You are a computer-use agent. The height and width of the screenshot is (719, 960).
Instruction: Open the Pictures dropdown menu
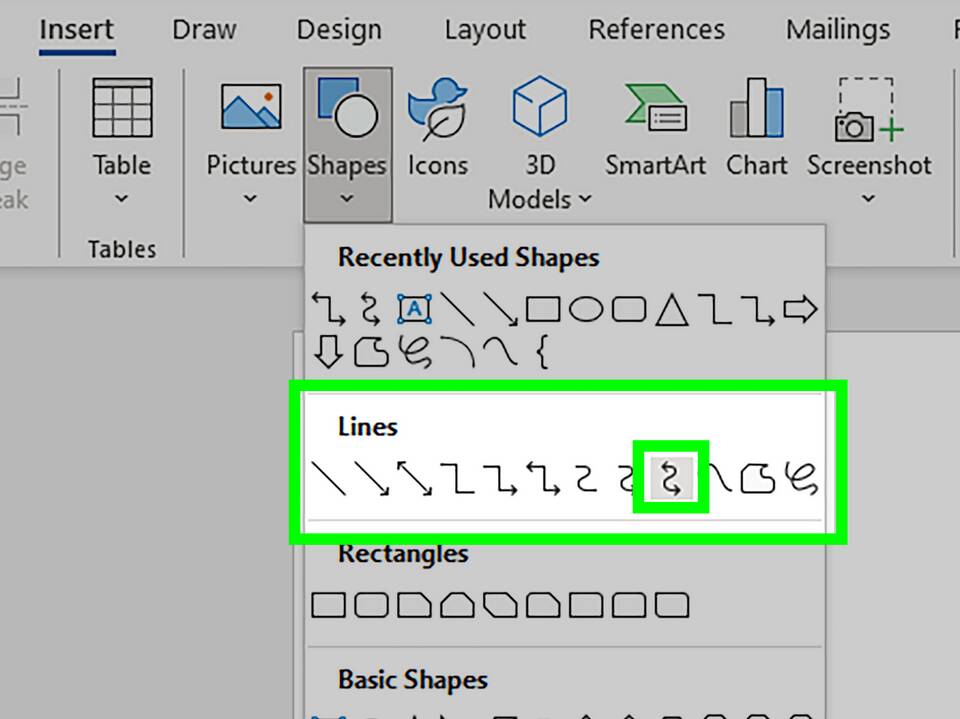tap(250, 199)
